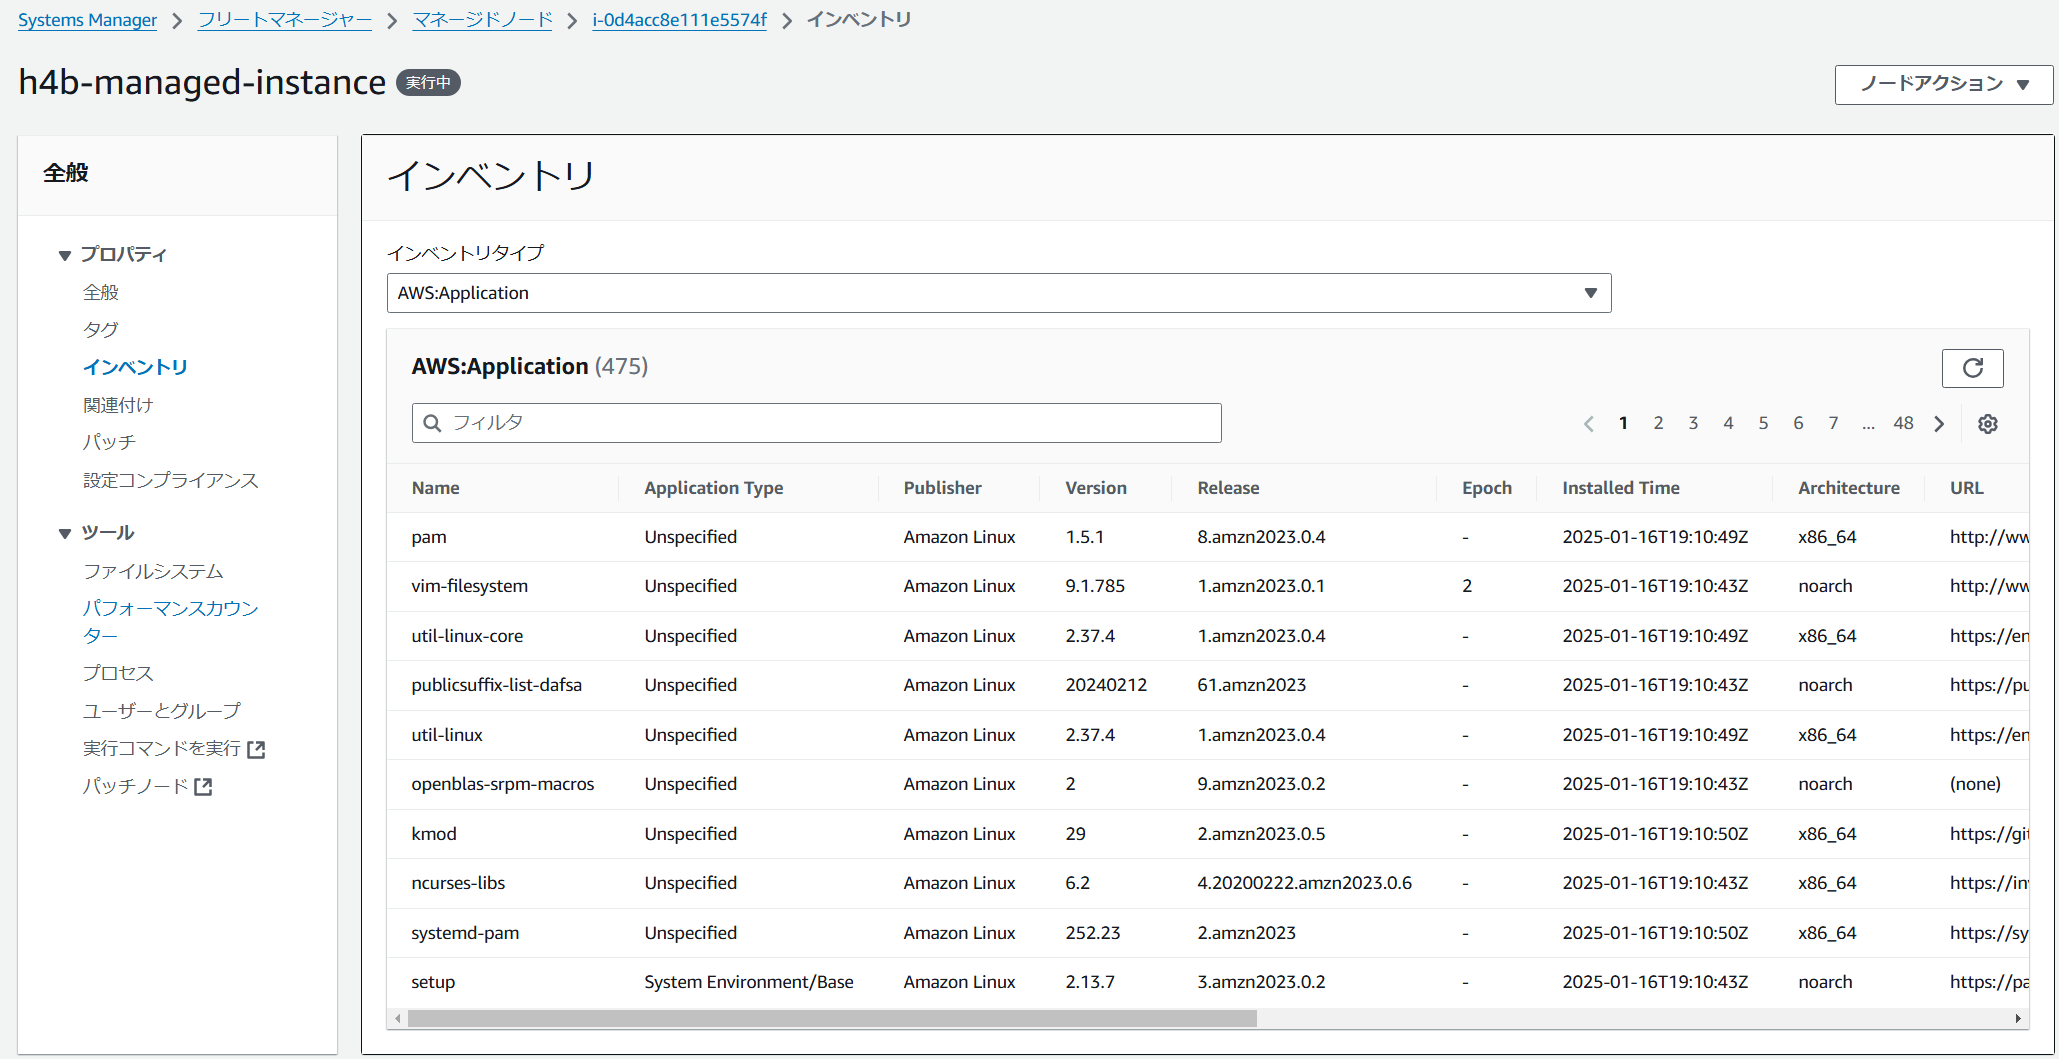Select the openblas-srpm-macros package name

tap(503, 784)
